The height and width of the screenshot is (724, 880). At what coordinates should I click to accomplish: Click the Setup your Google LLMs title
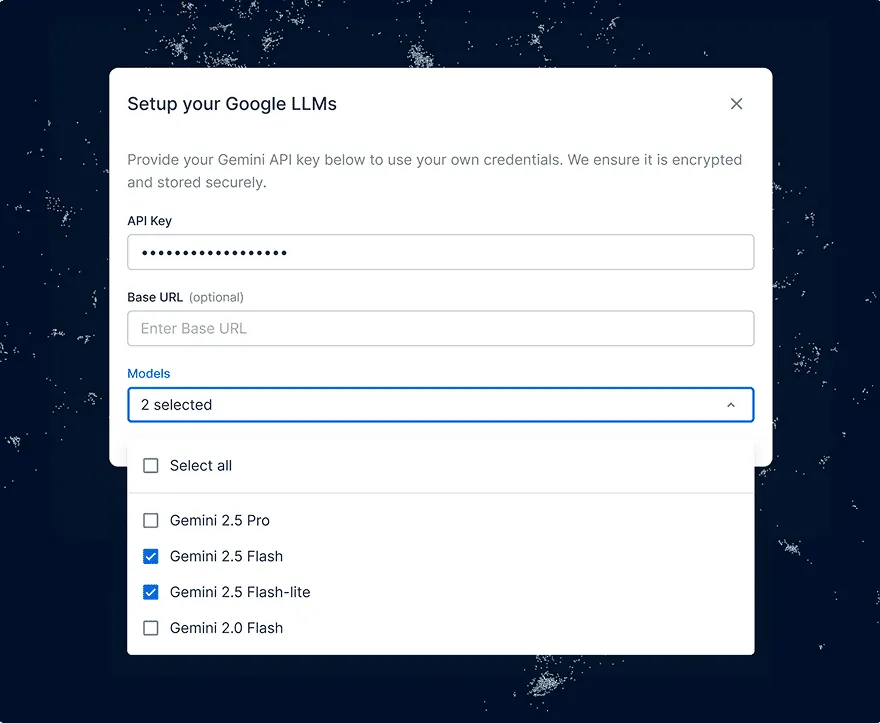(231, 103)
